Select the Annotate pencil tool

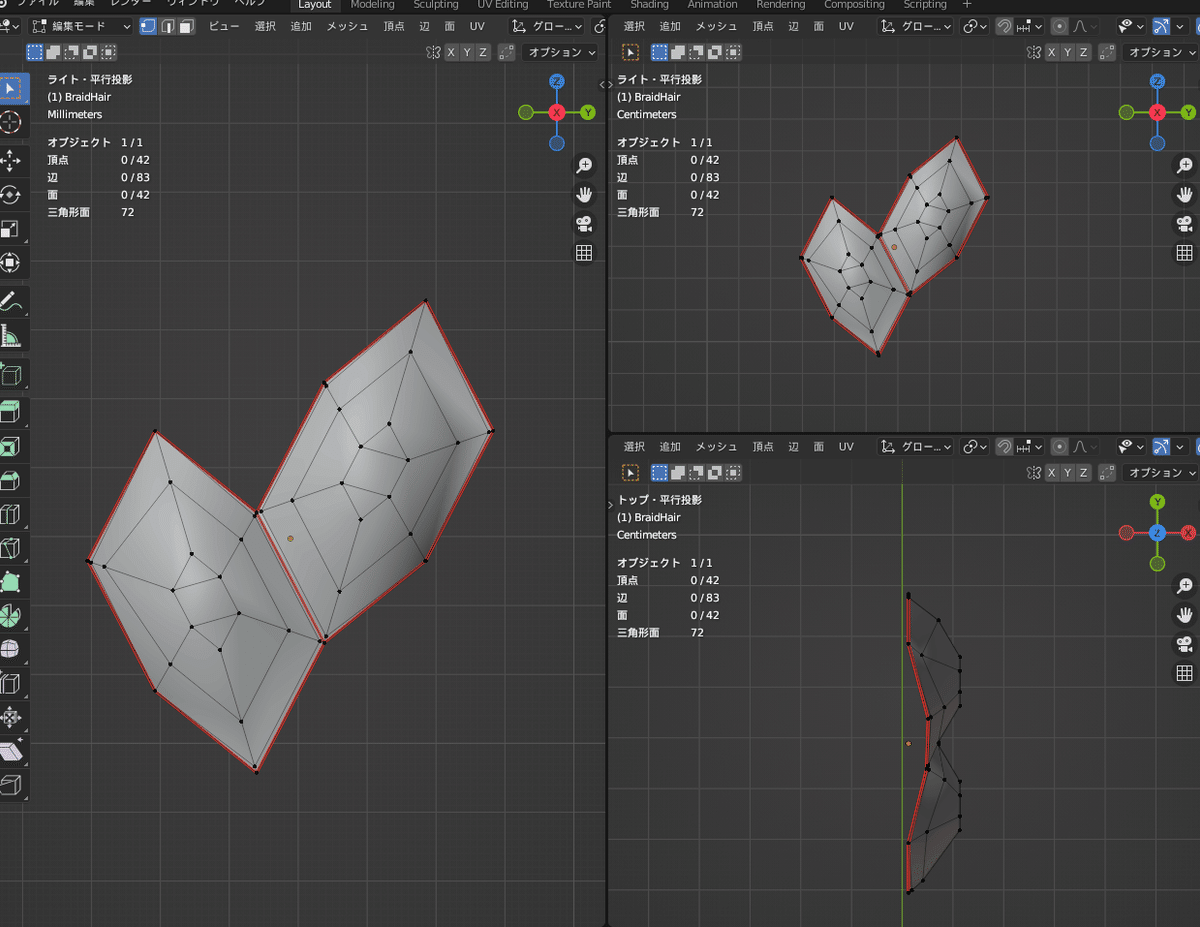(x=11, y=301)
